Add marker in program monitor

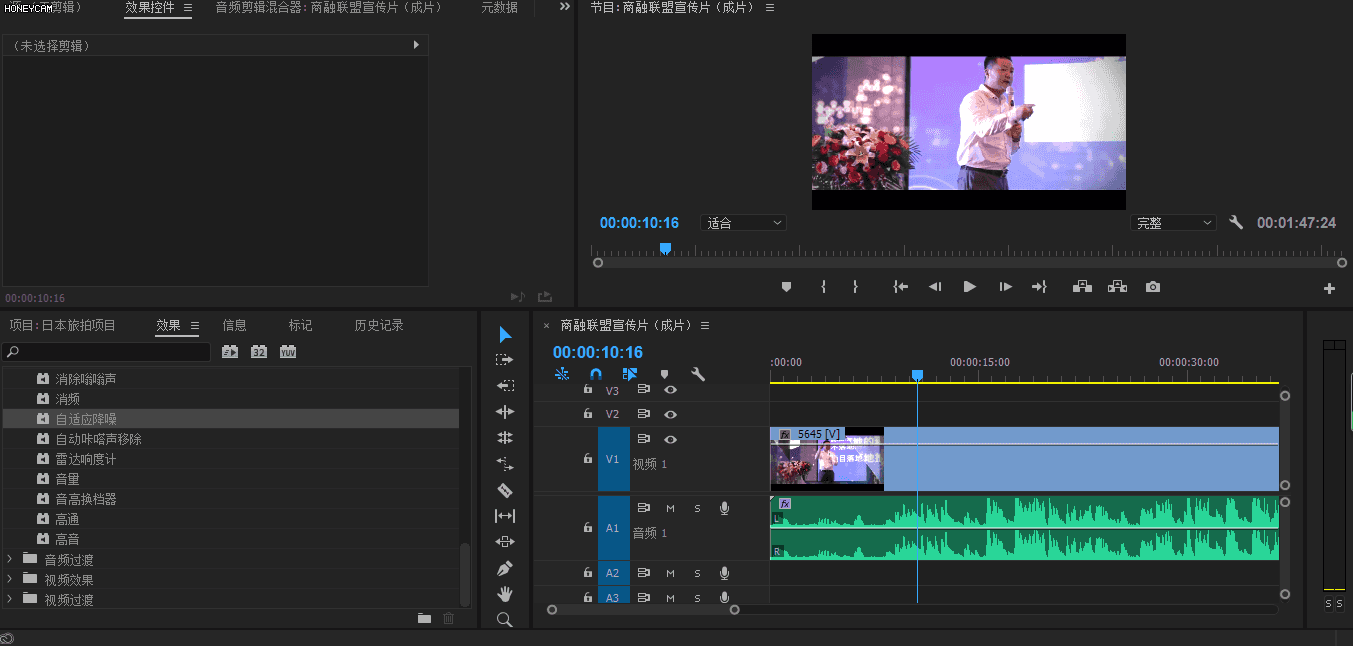coord(786,287)
